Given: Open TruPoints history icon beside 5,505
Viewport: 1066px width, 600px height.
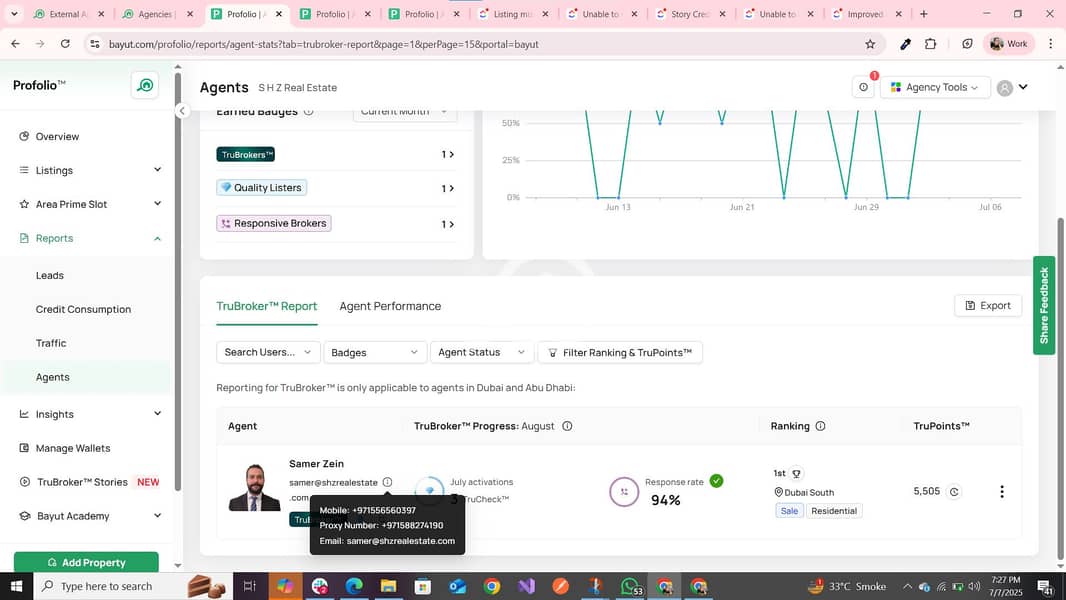Looking at the screenshot, I should pos(955,491).
